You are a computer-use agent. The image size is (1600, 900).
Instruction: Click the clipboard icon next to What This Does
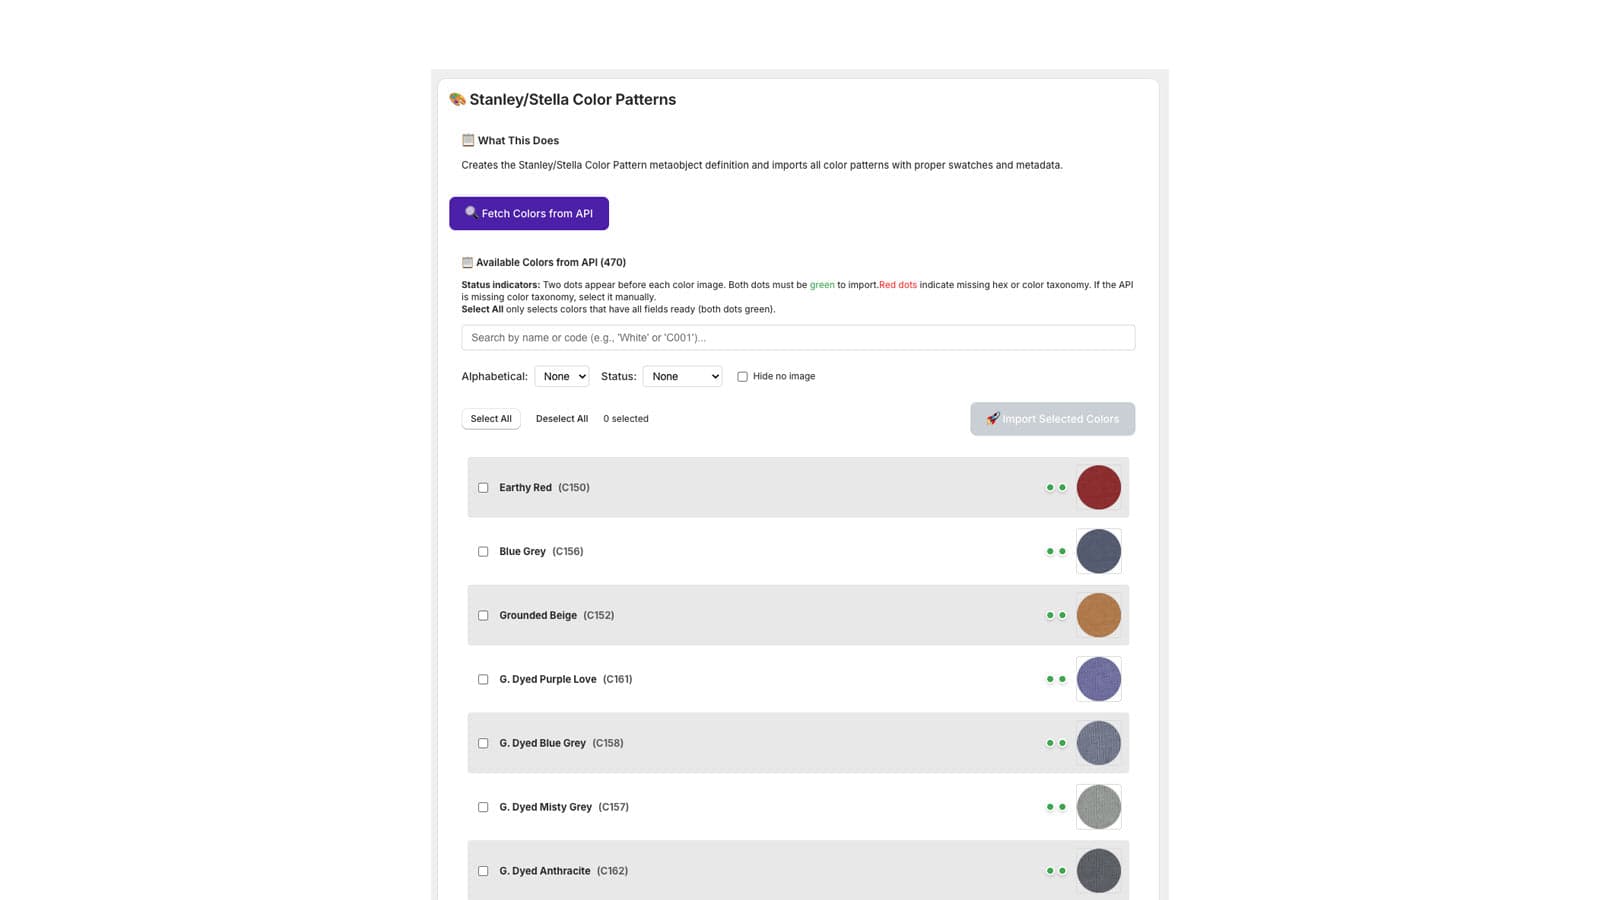(468, 140)
